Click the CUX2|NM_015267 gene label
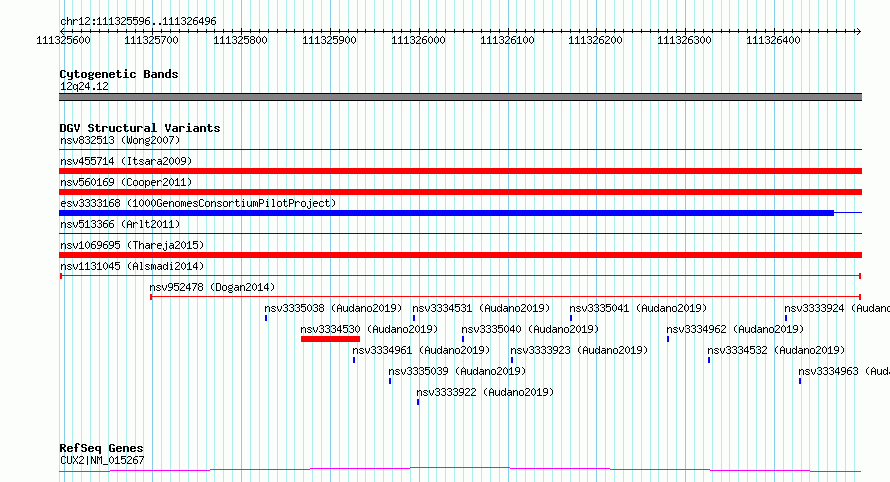The width and height of the screenshot is (890, 482). pos(102,460)
